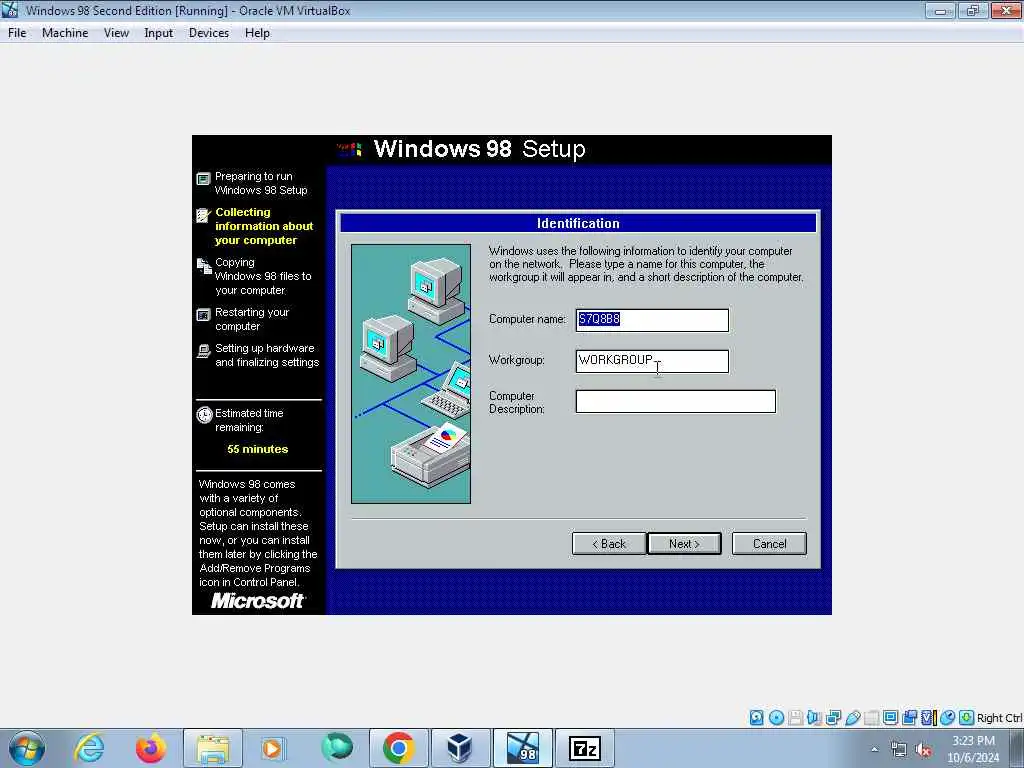Click the VirtualBox window title bar icon
The image size is (1024, 768).
[10, 10]
